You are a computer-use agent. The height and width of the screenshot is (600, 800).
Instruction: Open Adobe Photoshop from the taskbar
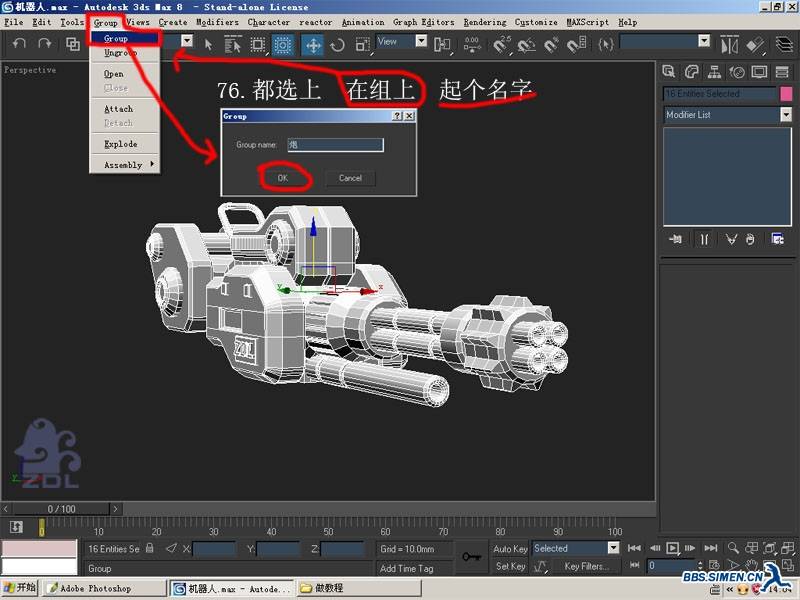104,588
